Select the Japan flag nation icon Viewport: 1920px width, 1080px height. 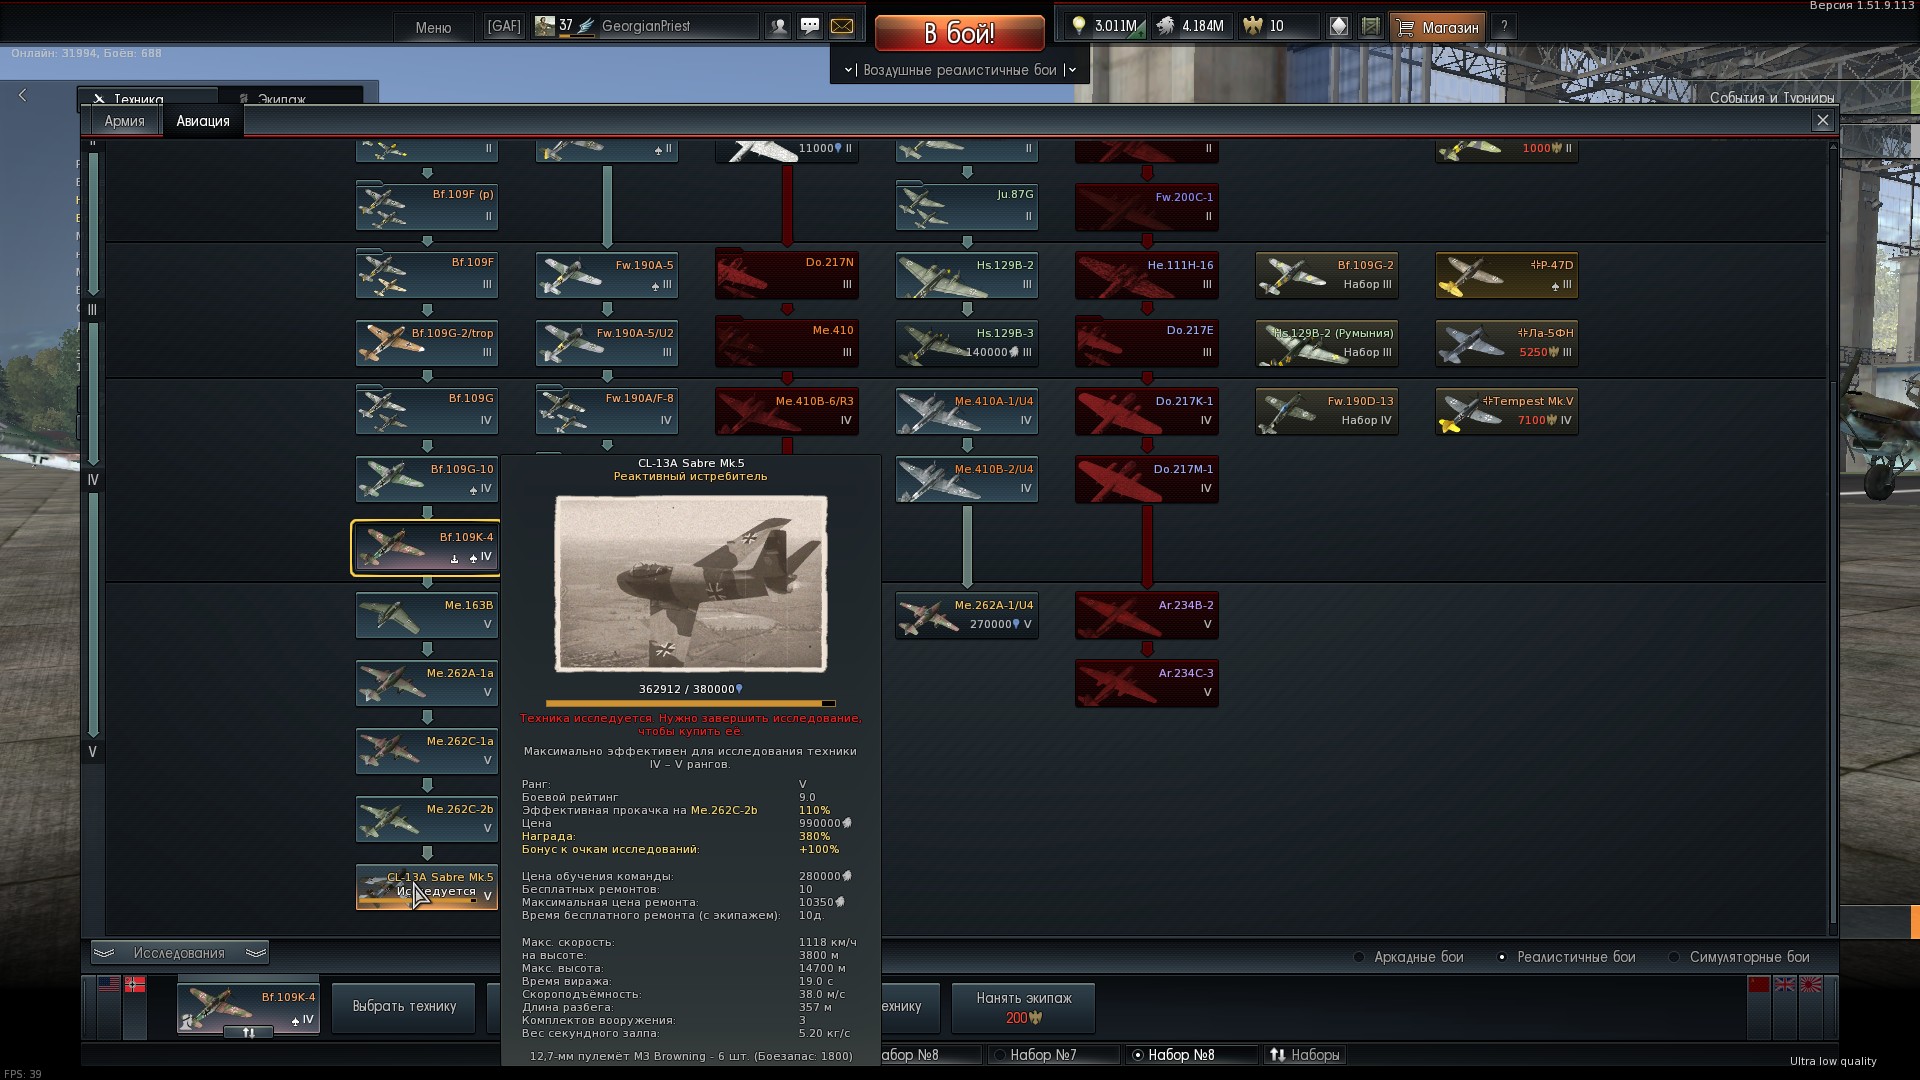pyautogui.click(x=1811, y=985)
